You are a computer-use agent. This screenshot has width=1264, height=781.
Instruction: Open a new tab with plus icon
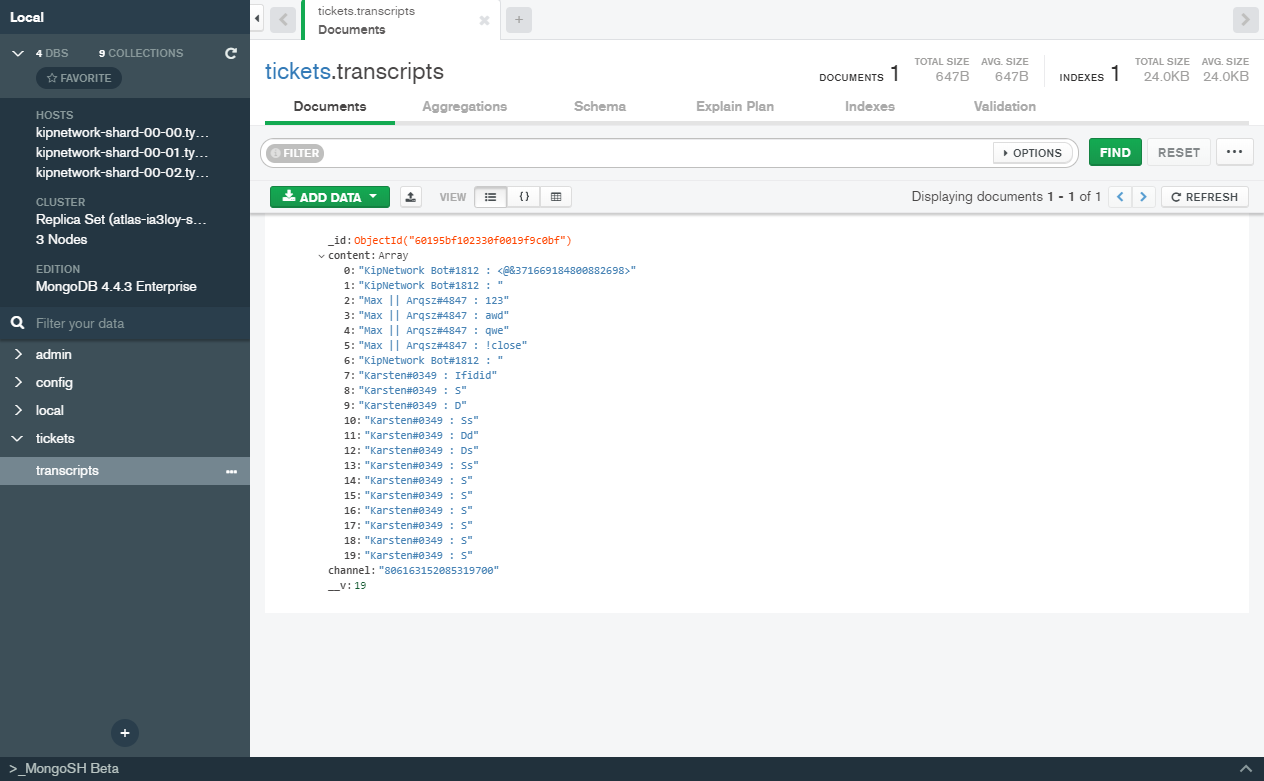[x=518, y=20]
